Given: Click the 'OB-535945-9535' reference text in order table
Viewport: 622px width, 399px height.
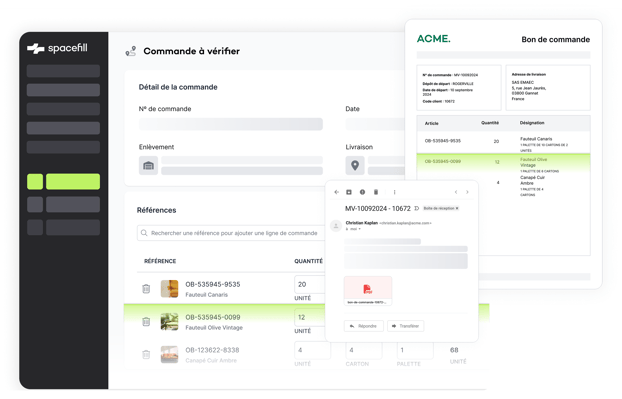Looking at the screenshot, I should point(213,284).
